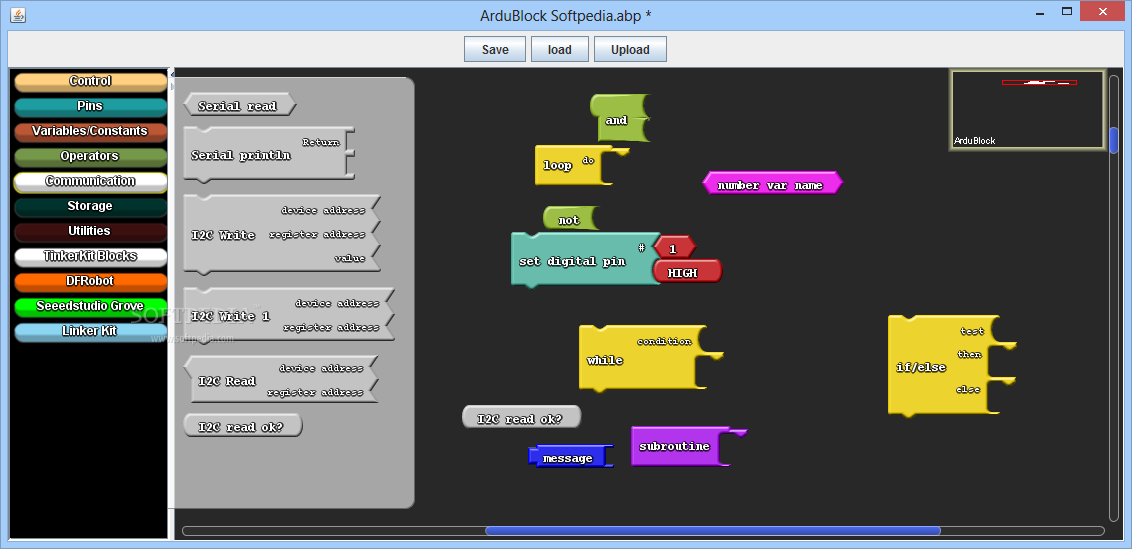Select the magenta number var name block

tap(772, 183)
